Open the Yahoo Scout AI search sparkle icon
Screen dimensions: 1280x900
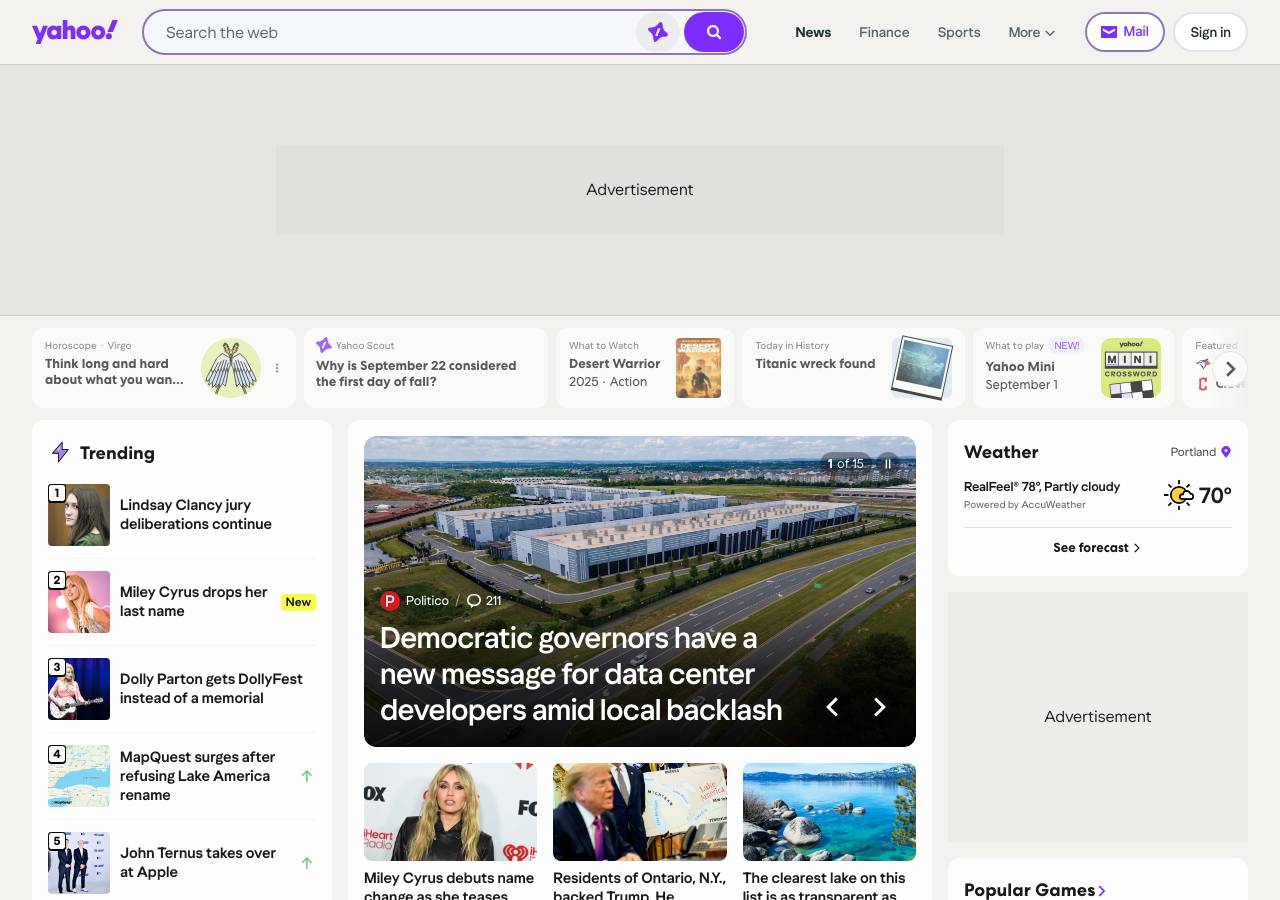pos(658,32)
